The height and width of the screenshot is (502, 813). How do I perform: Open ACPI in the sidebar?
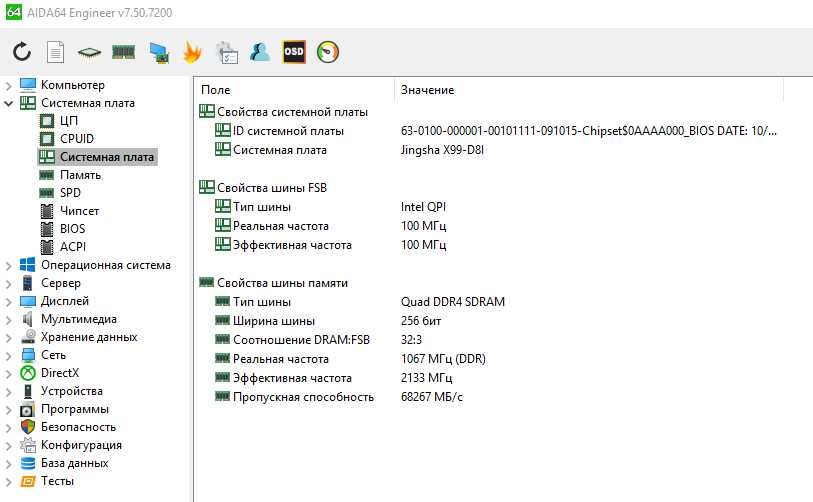[73, 247]
